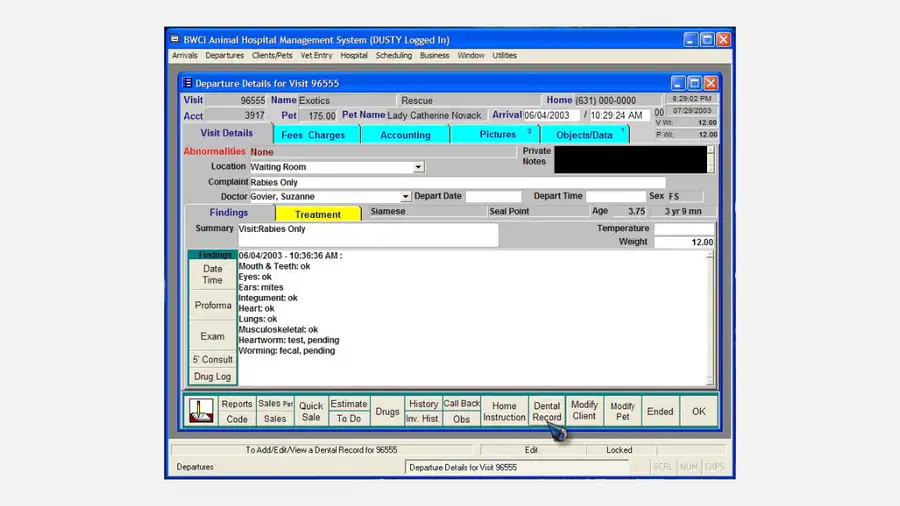The height and width of the screenshot is (506, 900).
Task: Expand the Doctor dropdown arrow
Action: [405, 196]
